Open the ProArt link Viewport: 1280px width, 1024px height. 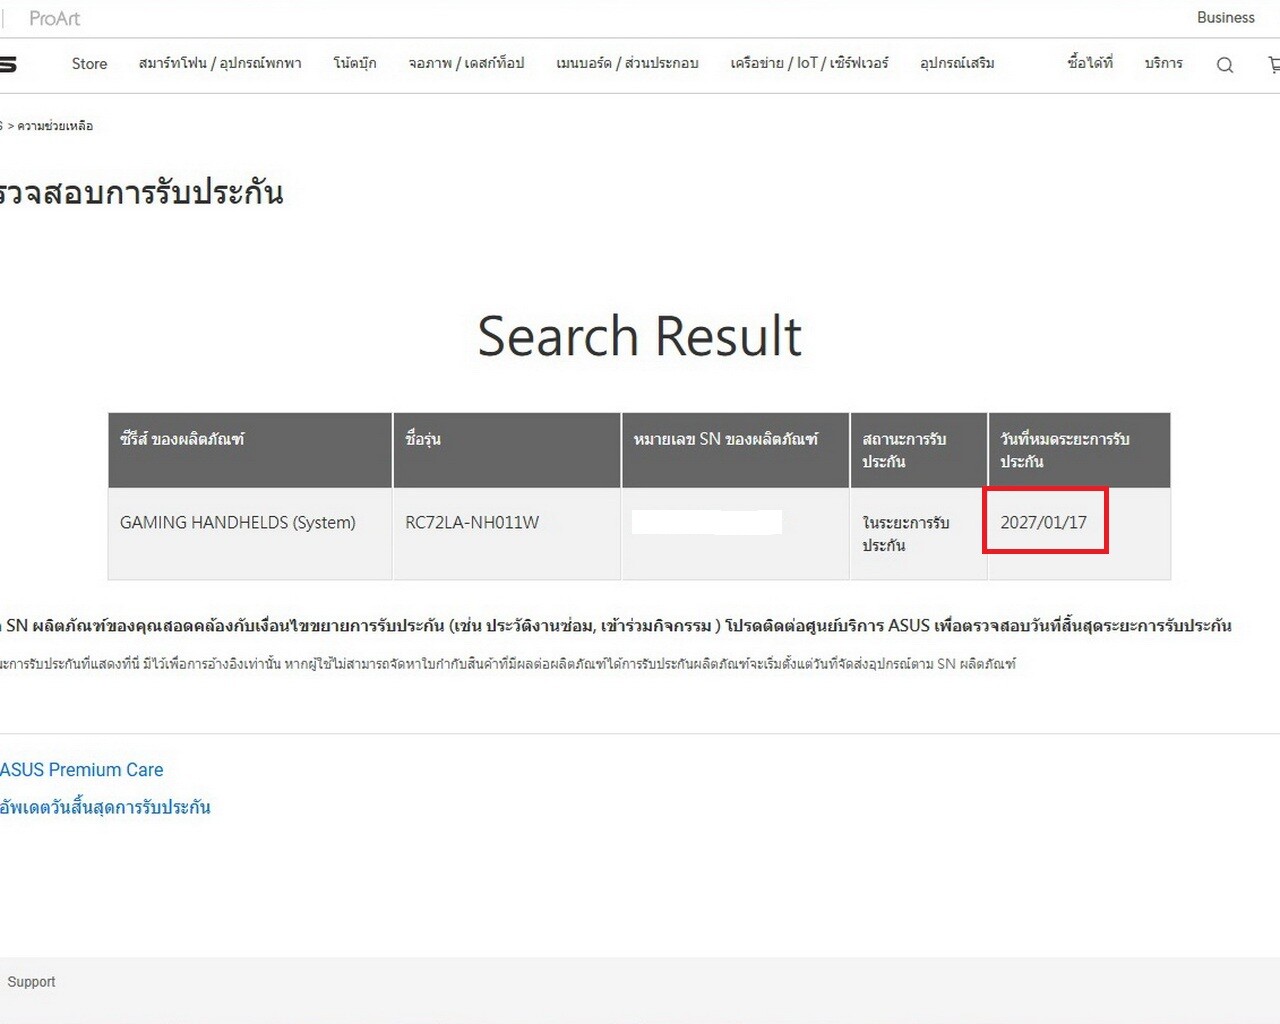pyautogui.click(x=55, y=18)
